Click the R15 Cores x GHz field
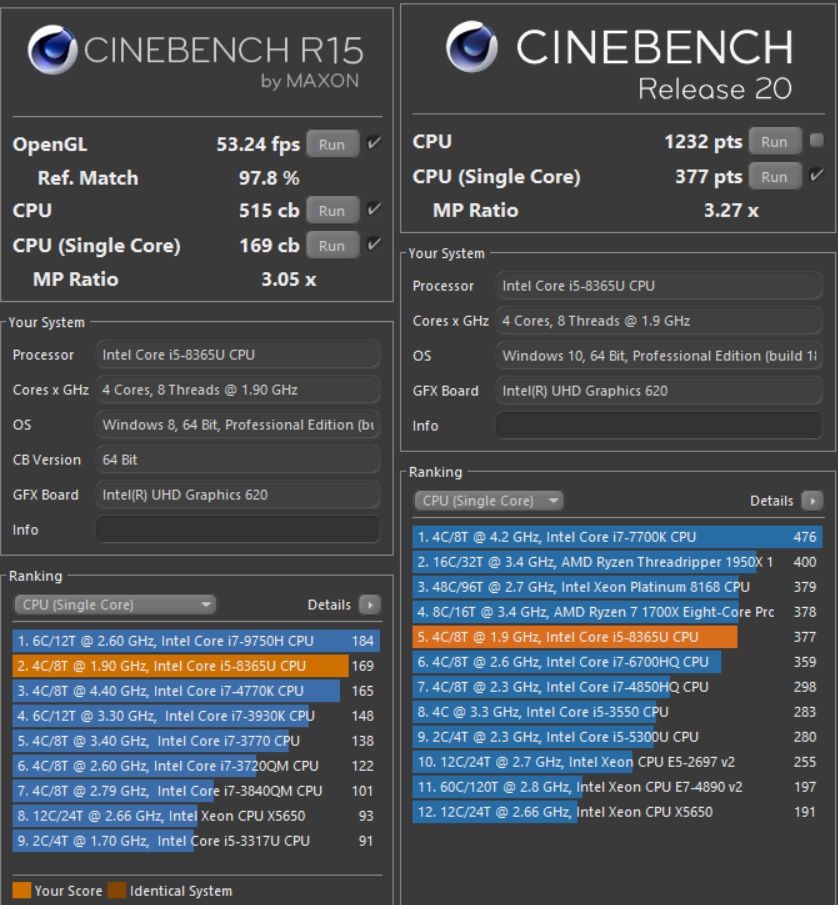The height and width of the screenshot is (905, 838). point(238,390)
